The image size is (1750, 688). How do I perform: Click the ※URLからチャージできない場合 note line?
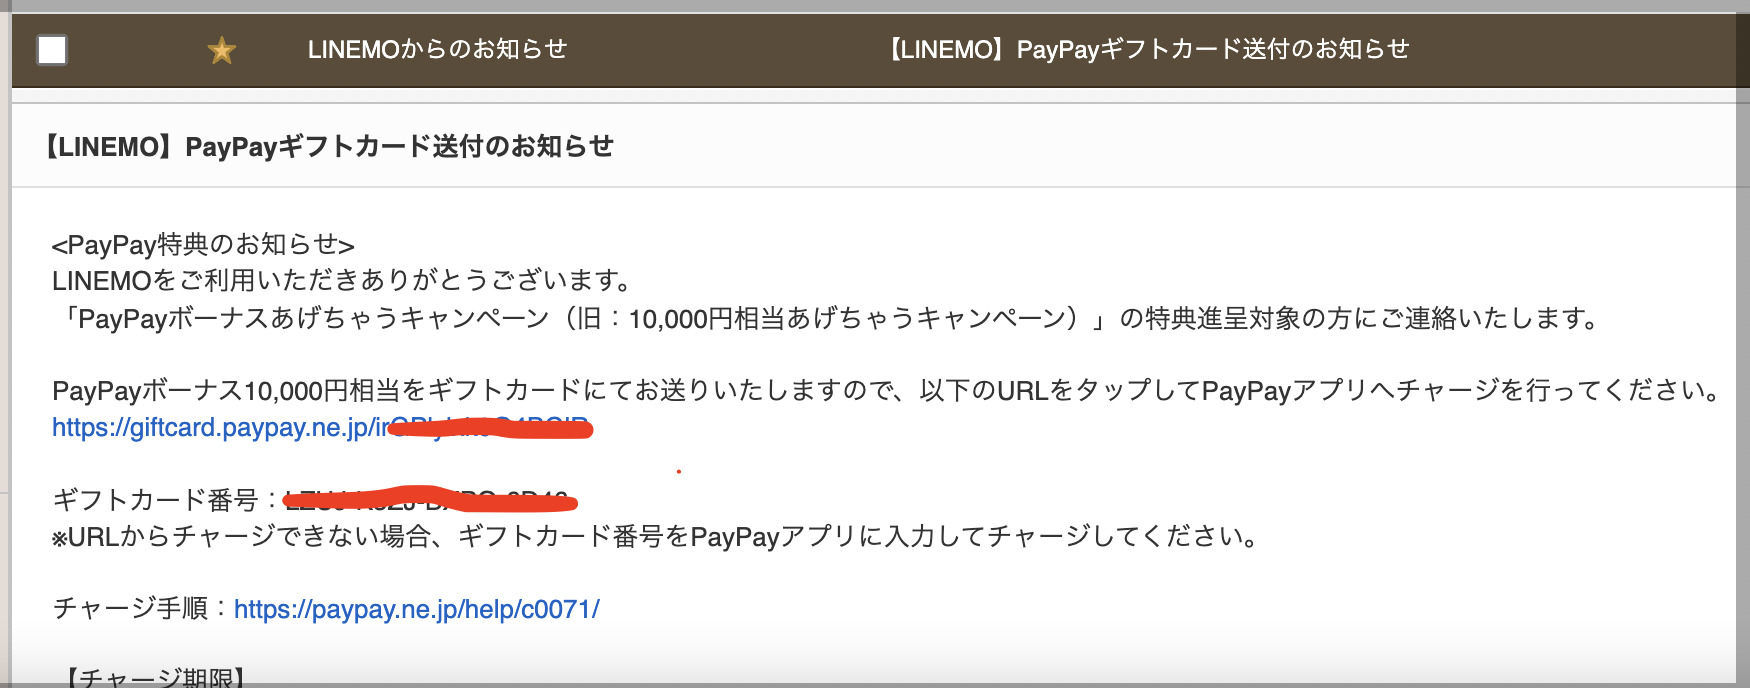tap(655, 537)
